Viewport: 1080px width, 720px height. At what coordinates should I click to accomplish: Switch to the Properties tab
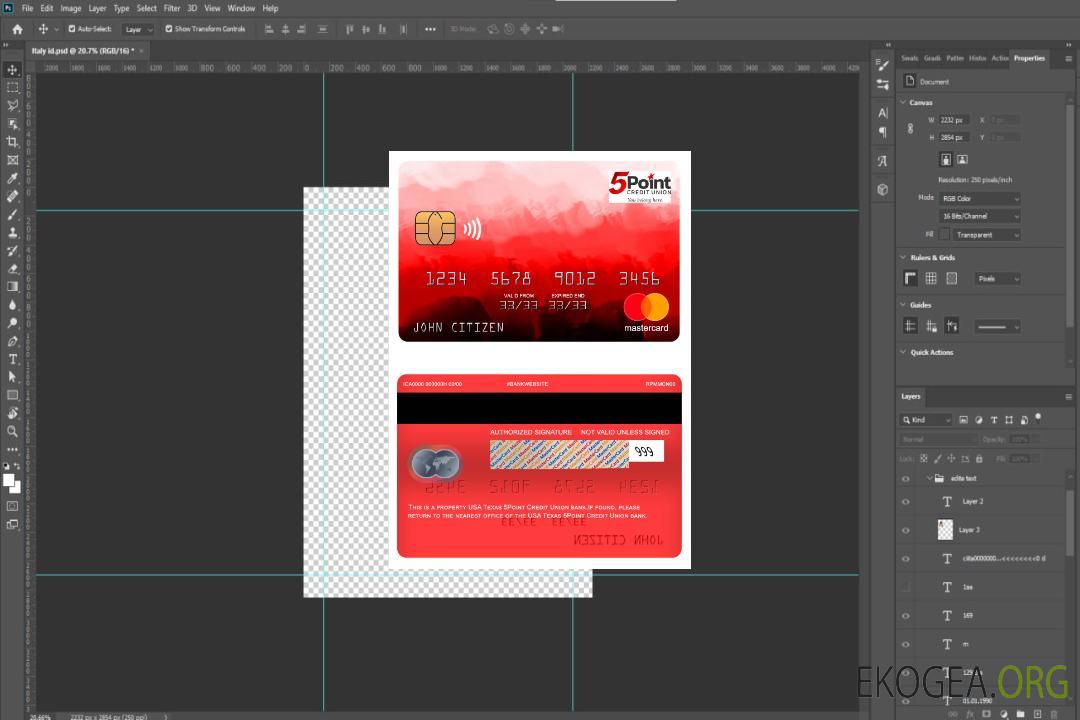1029,59
